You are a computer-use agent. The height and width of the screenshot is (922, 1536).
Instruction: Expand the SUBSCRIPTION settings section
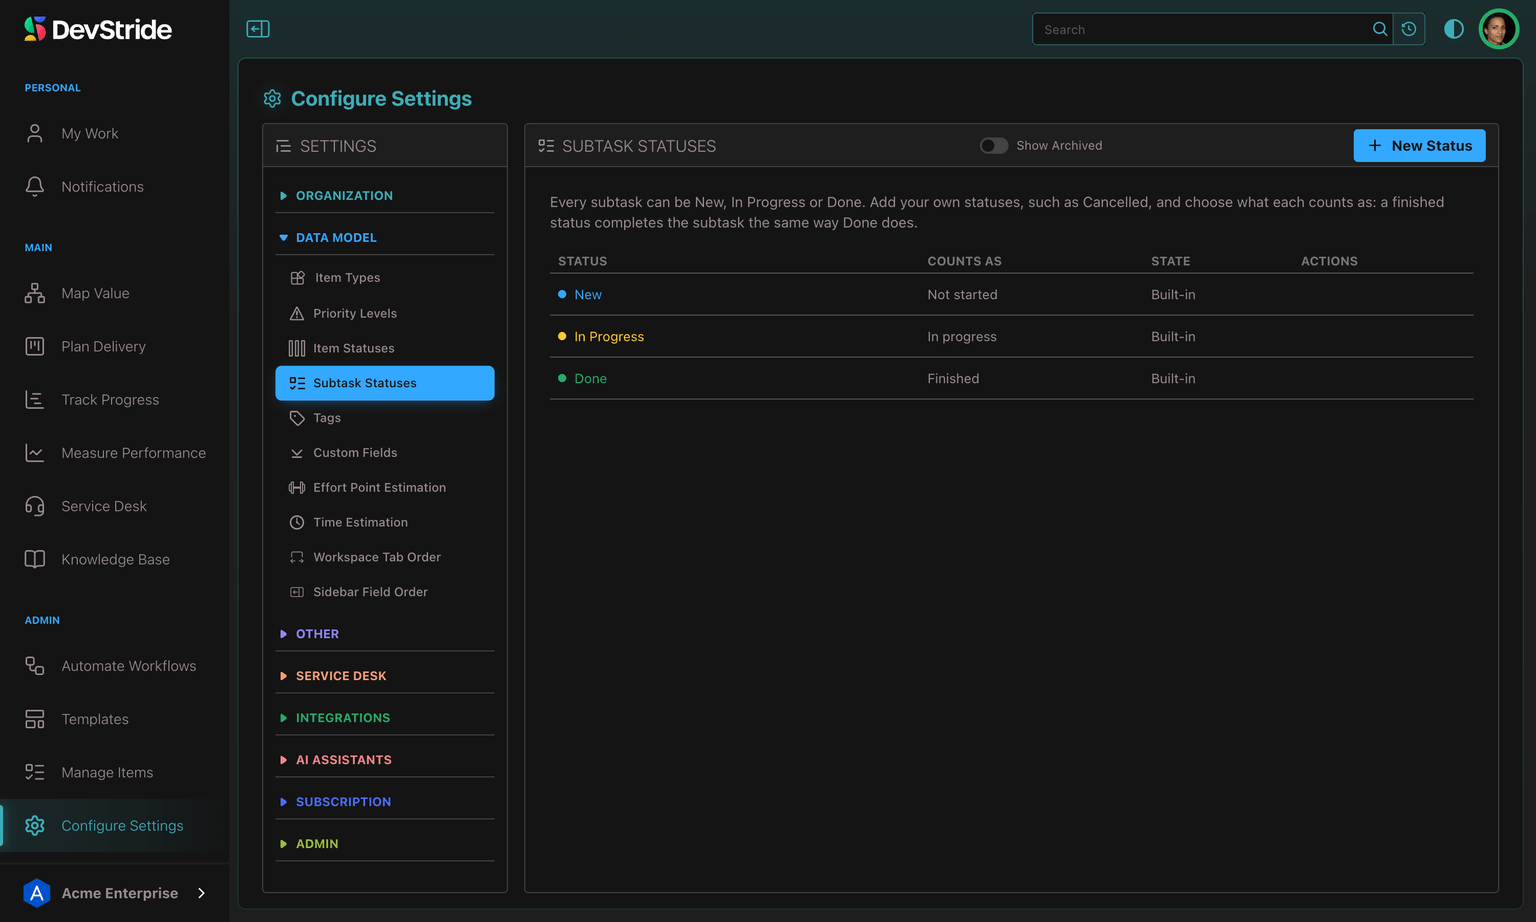click(385, 802)
